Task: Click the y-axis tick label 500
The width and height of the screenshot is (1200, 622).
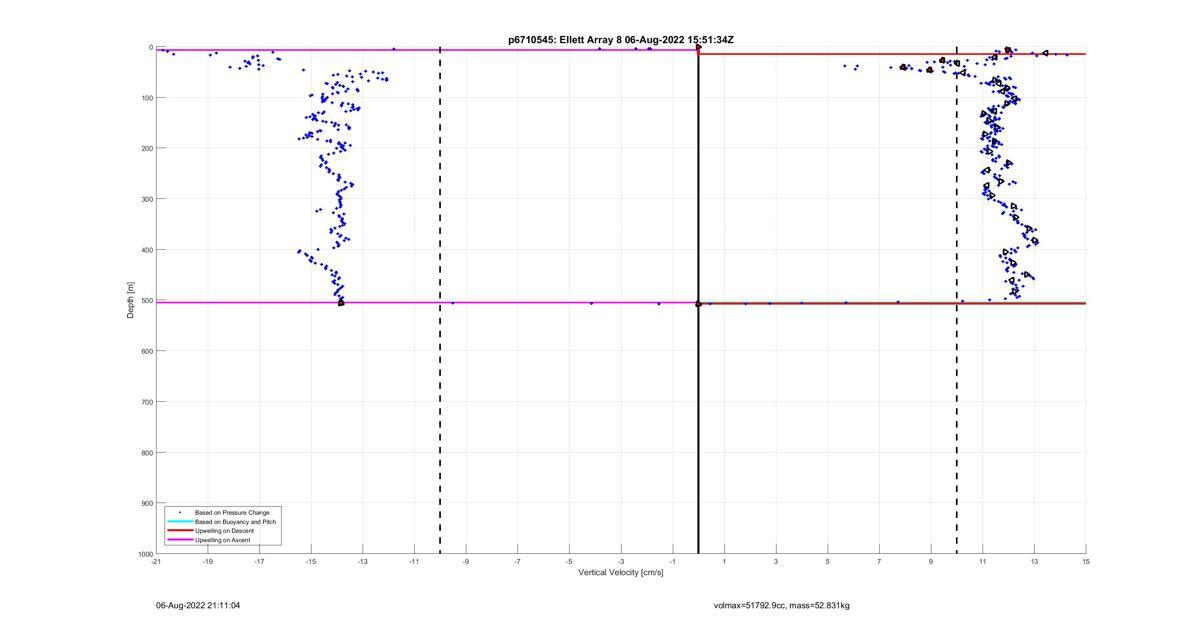Action: (146, 300)
